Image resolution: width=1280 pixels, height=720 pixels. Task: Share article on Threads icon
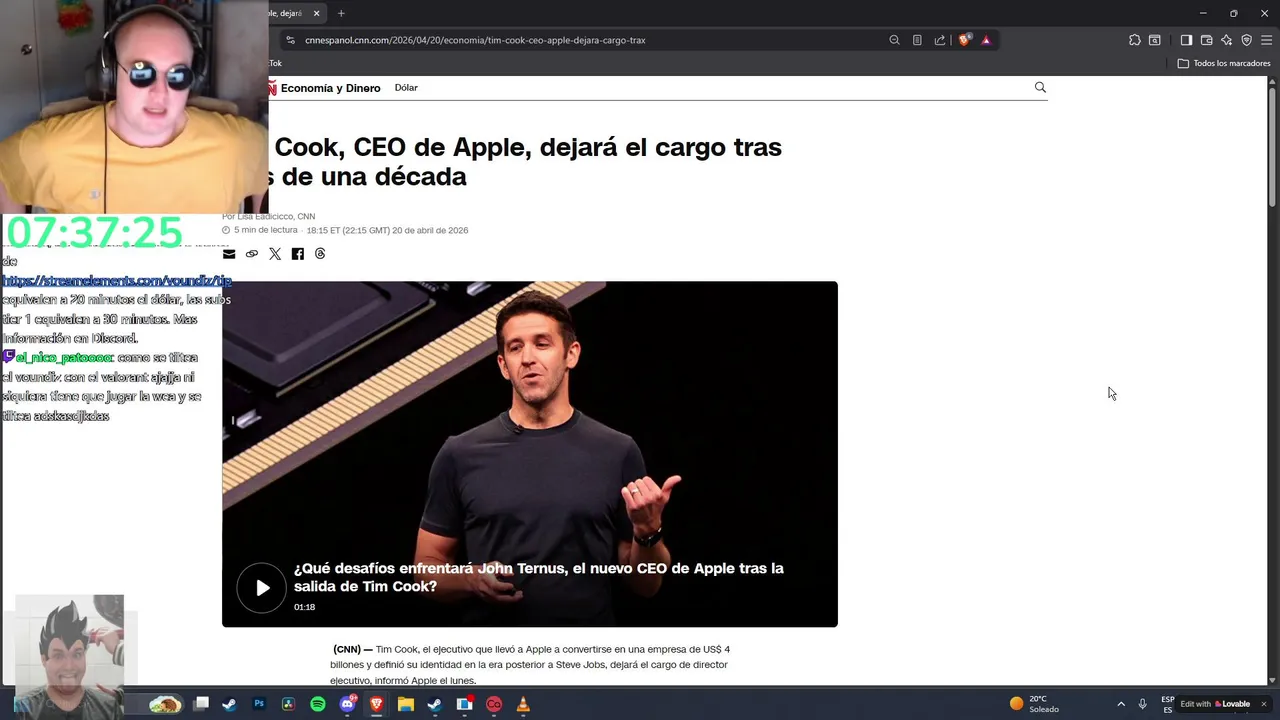pos(320,254)
